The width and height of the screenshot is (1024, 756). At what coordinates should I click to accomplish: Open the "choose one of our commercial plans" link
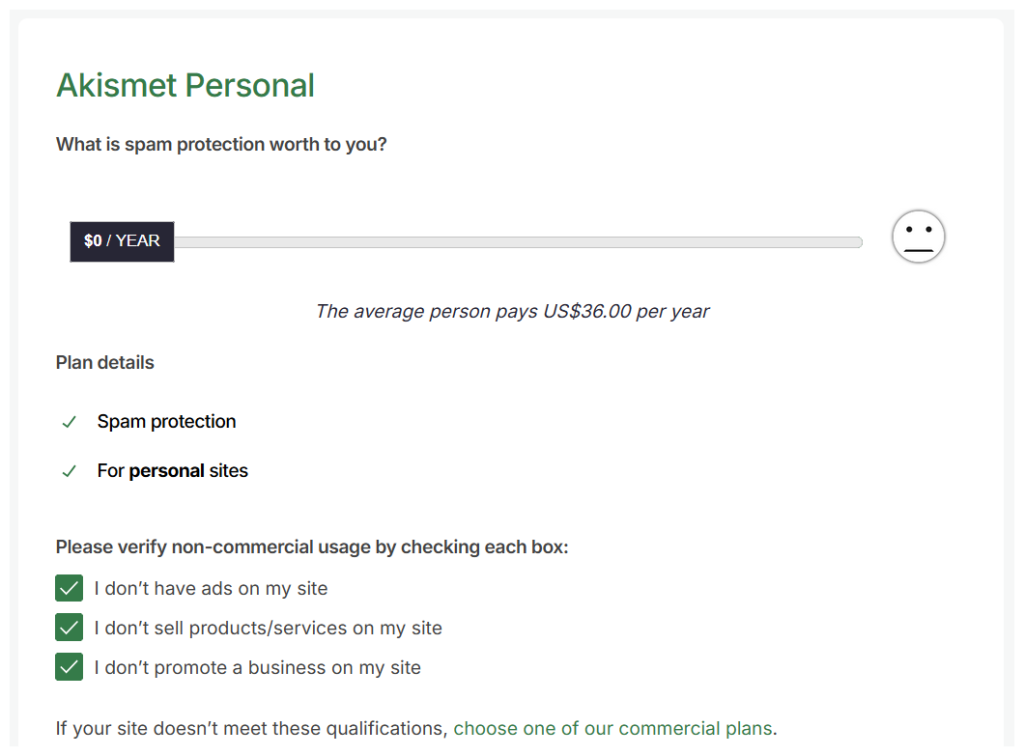click(613, 728)
